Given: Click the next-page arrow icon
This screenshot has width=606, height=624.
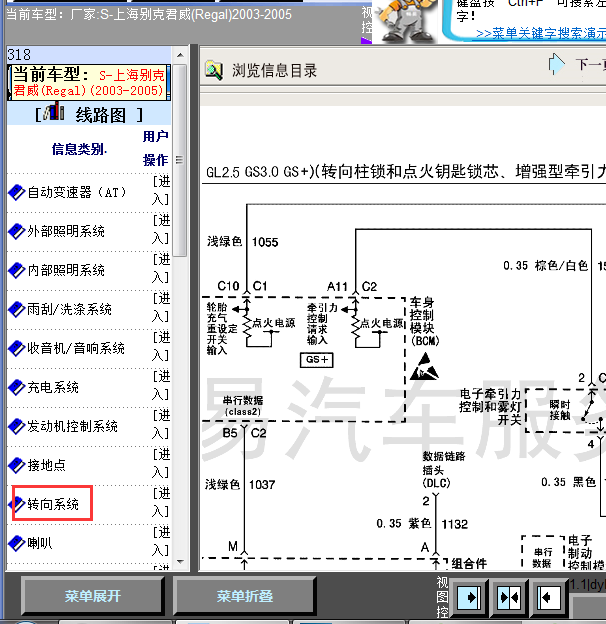Looking at the screenshot, I should 556,64.
